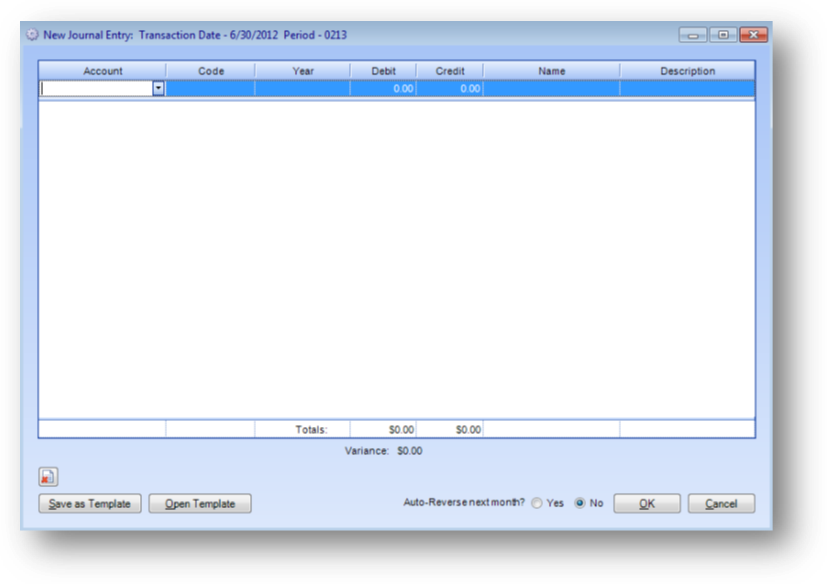Screen dimensions: 827x584
Task: Click inside the Account input field
Action: click(97, 89)
